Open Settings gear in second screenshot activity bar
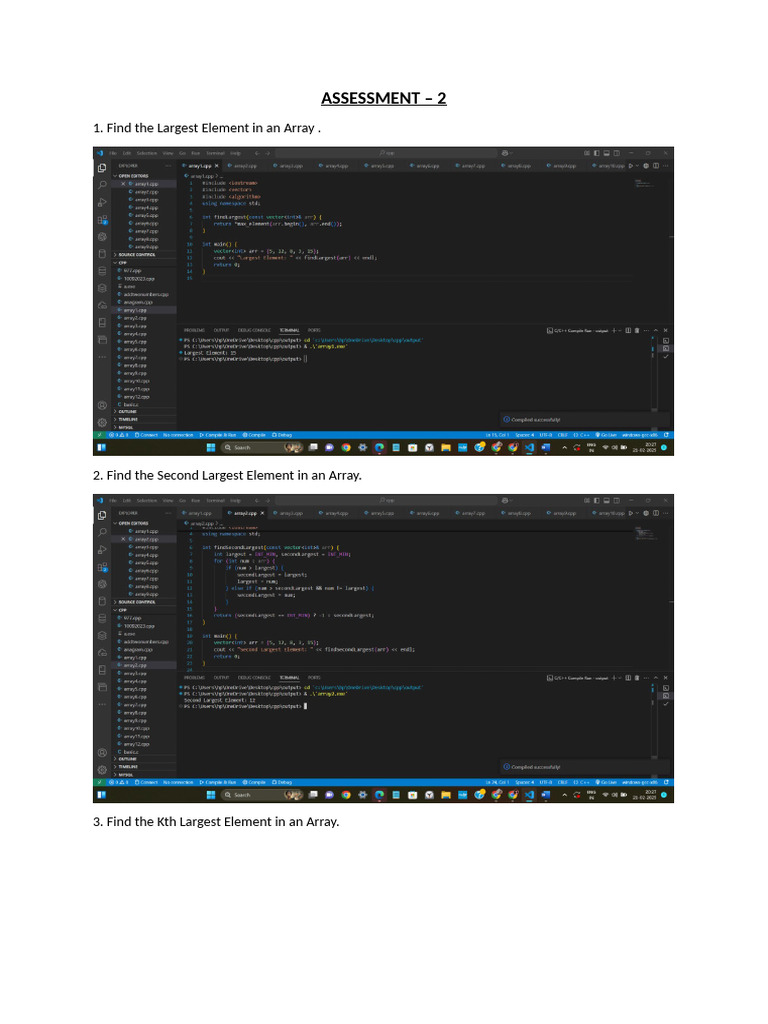768x1024 pixels. tap(102, 769)
